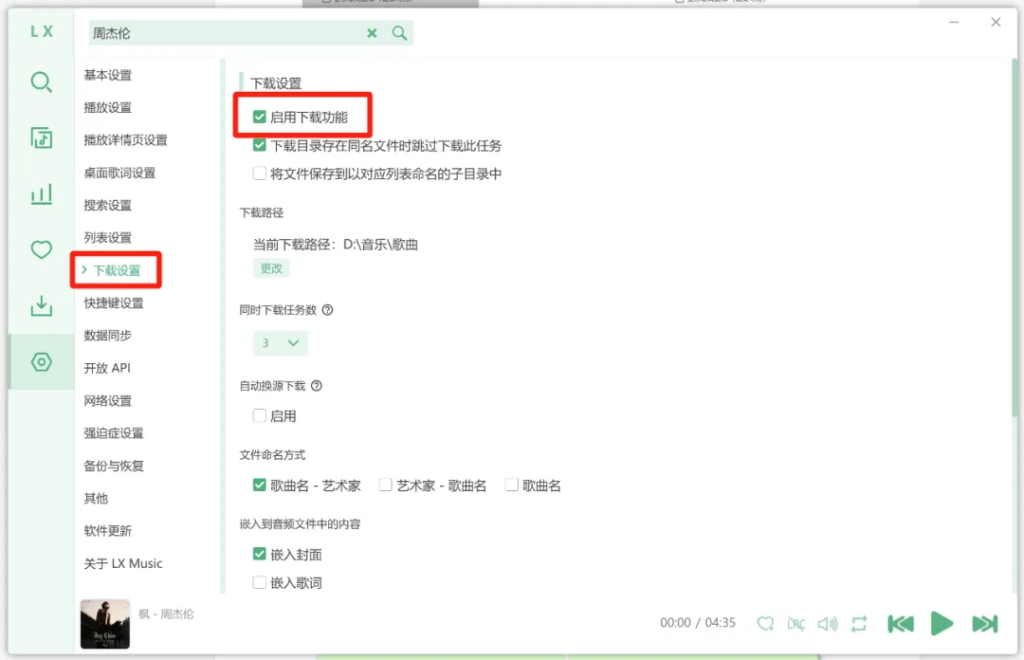The image size is (1024, 660).
Task: Open 强迫症设置 section
Action: click(114, 433)
